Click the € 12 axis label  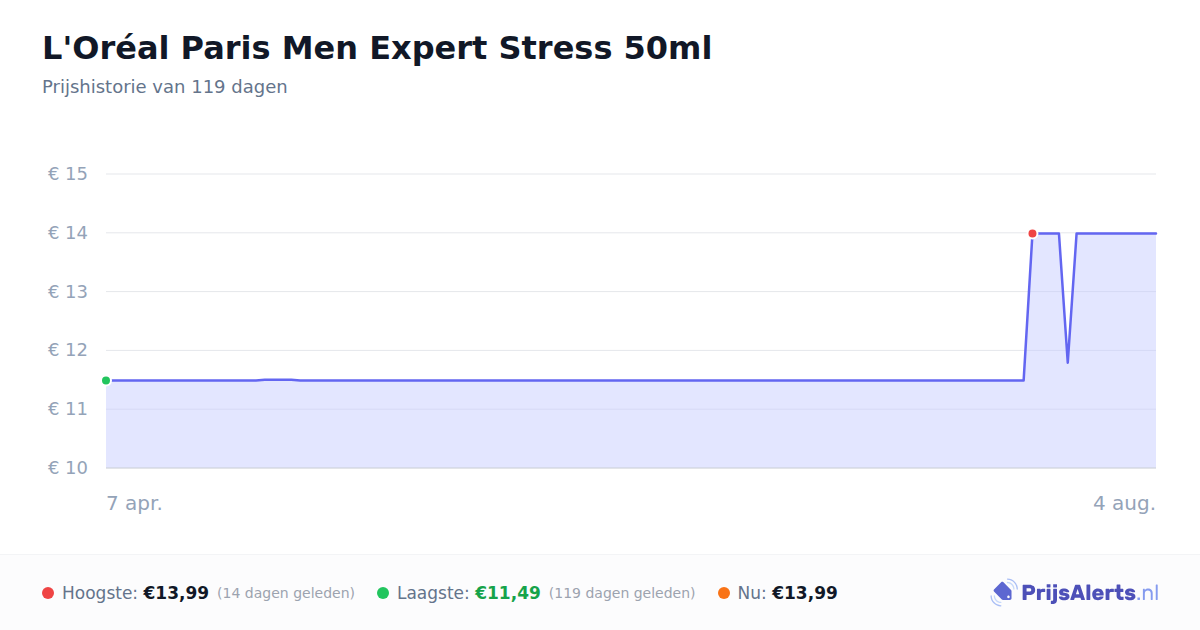68,351
